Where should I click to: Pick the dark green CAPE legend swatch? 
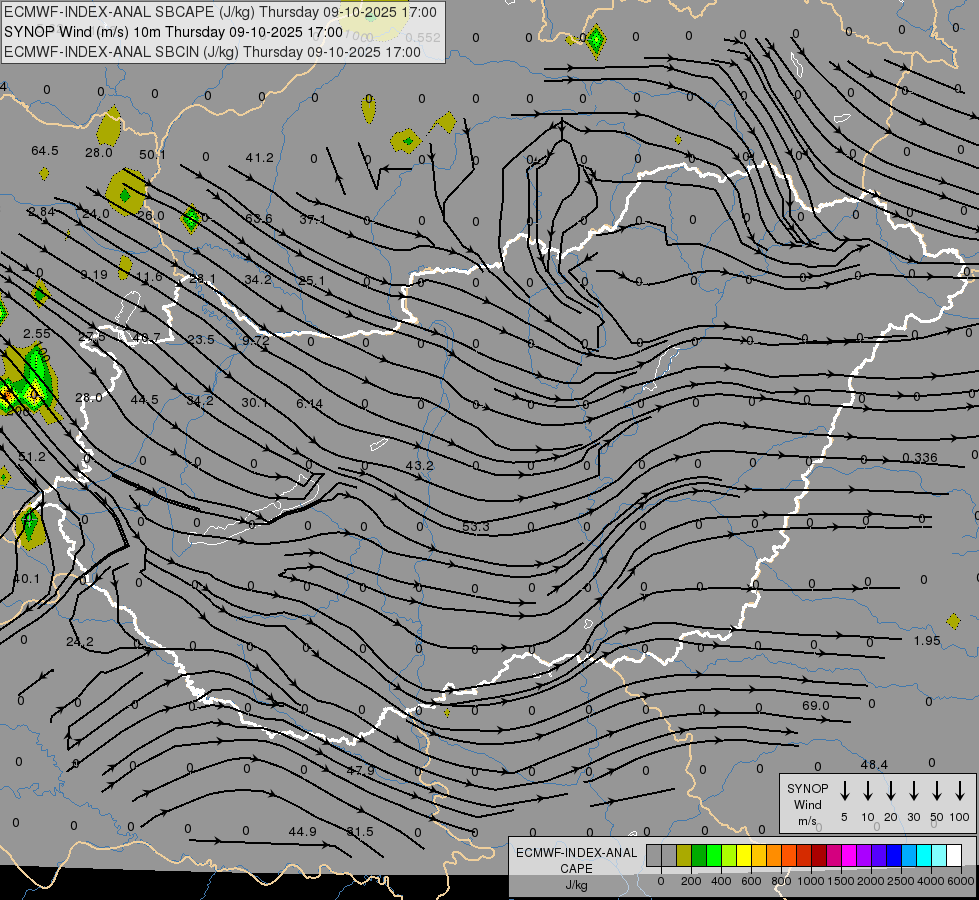point(699,856)
